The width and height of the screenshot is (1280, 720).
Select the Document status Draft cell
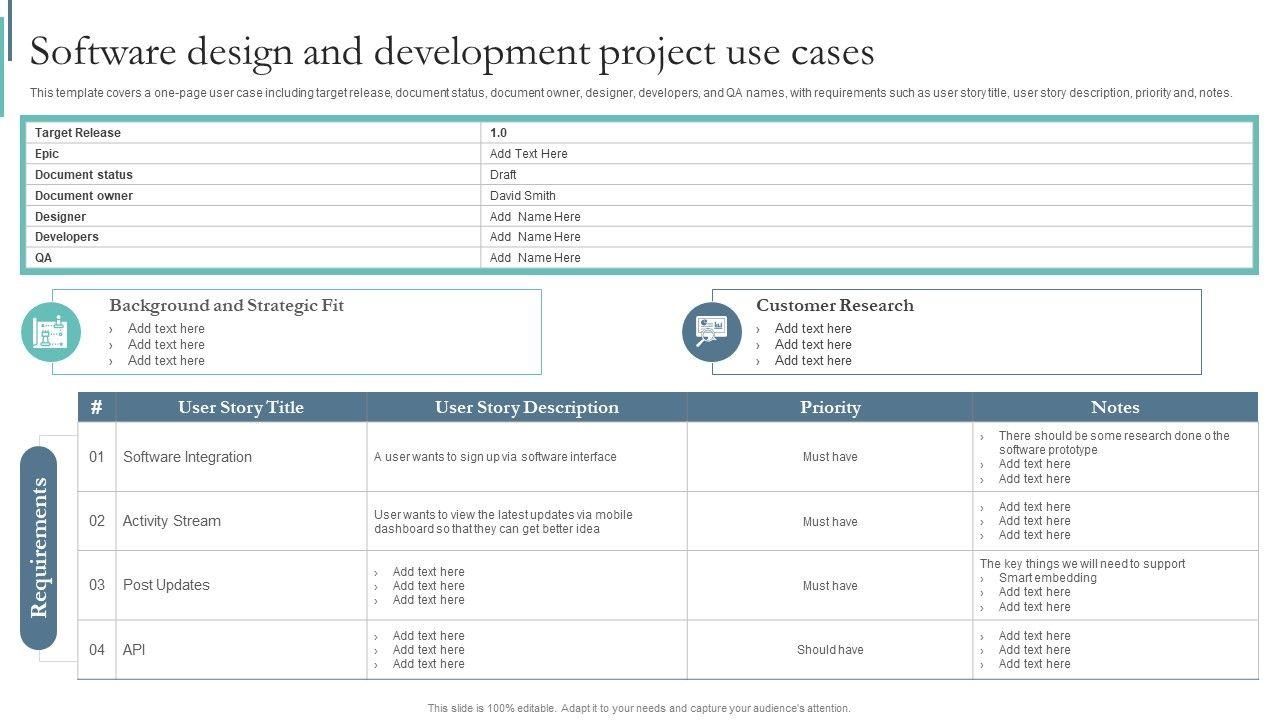(503, 175)
